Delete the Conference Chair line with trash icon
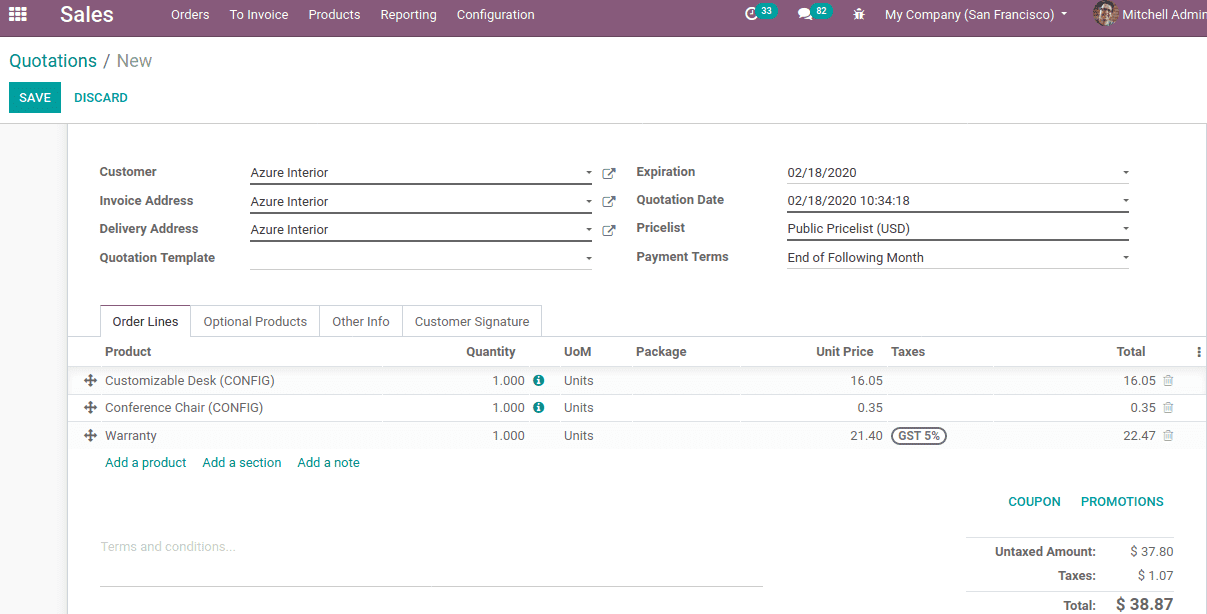The width and height of the screenshot is (1207, 614). click(x=1168, y=407)
